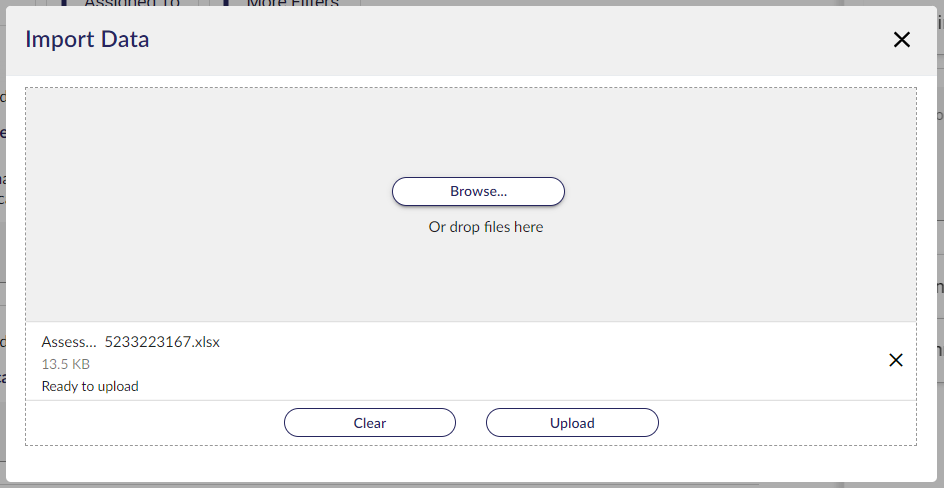Click the Or drop files here text
Viewport: 944px width, 488px height.
[x=486, y=227]
